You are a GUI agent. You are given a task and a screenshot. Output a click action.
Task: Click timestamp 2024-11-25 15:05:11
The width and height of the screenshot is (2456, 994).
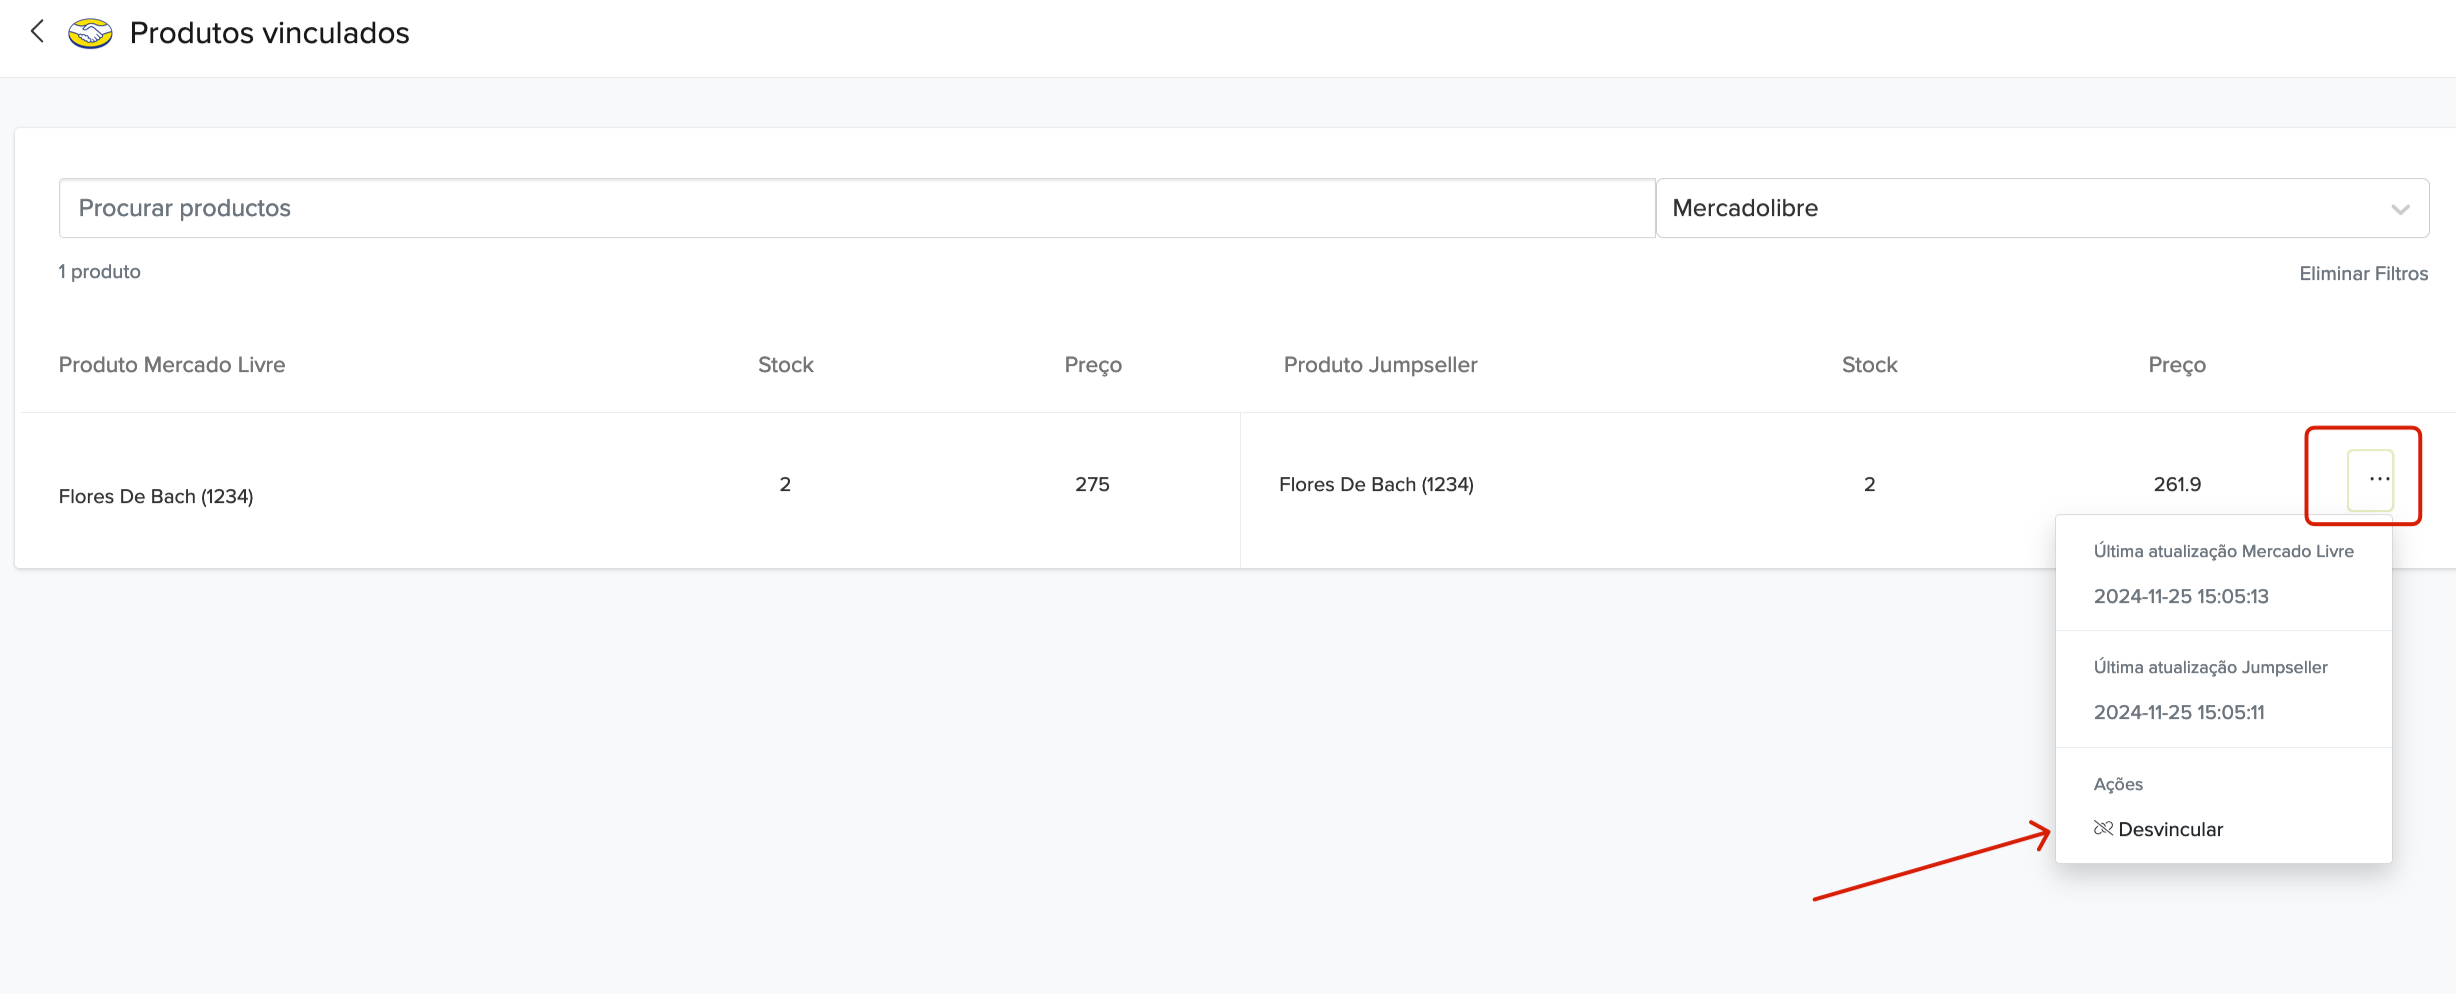click(x=2179, y=712)
